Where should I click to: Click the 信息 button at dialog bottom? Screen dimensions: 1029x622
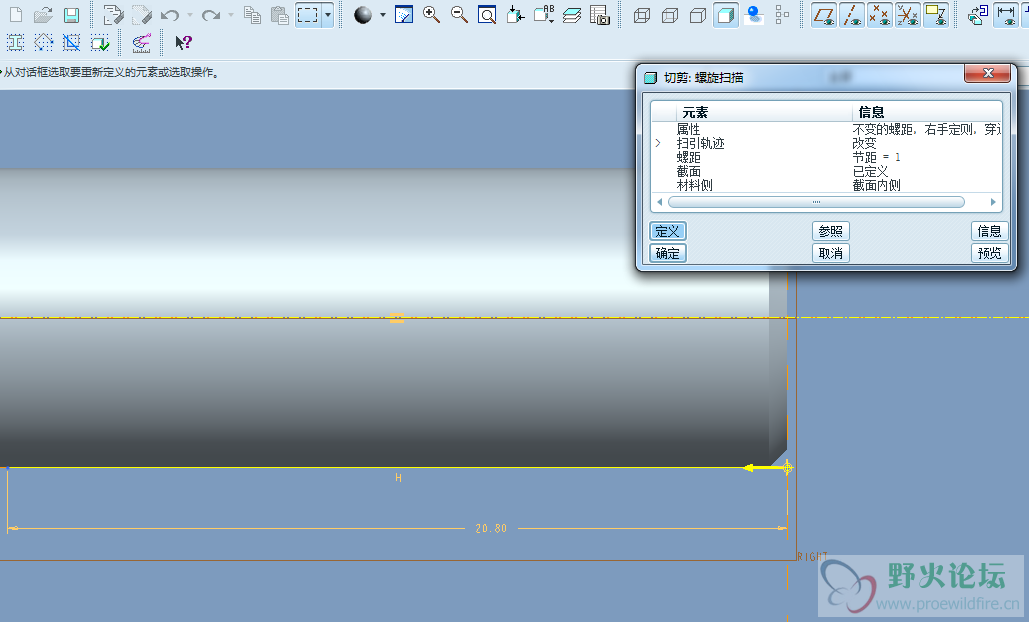click(990, 231)
